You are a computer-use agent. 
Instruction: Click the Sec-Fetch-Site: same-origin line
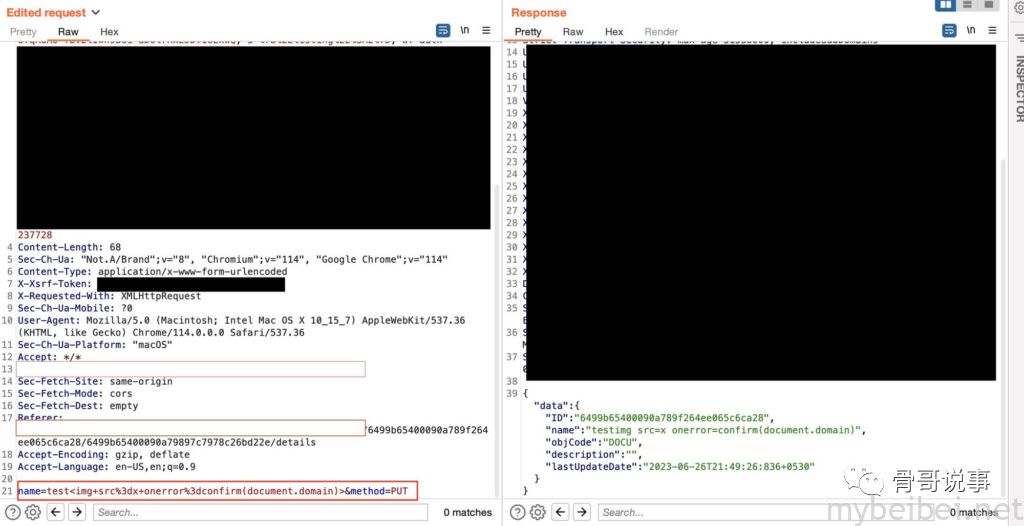coord(95,382)
